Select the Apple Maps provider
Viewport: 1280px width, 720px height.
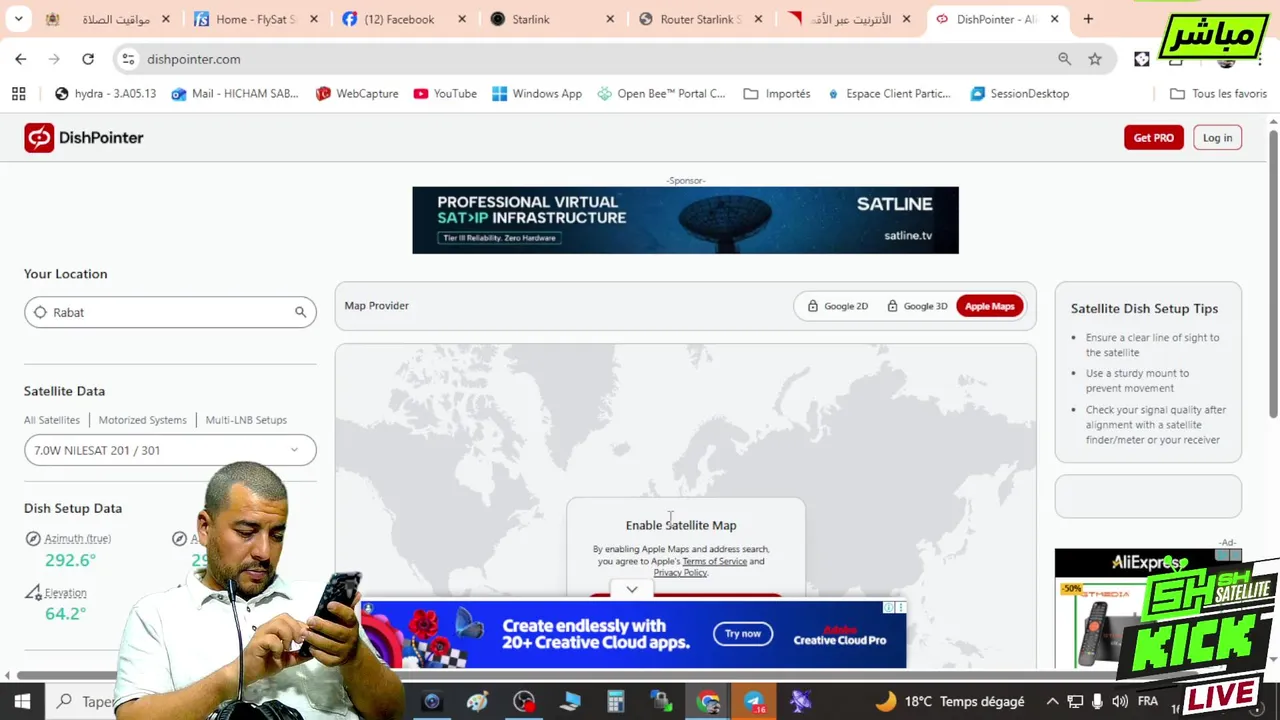pyautogui.click(x=989, y=306)
